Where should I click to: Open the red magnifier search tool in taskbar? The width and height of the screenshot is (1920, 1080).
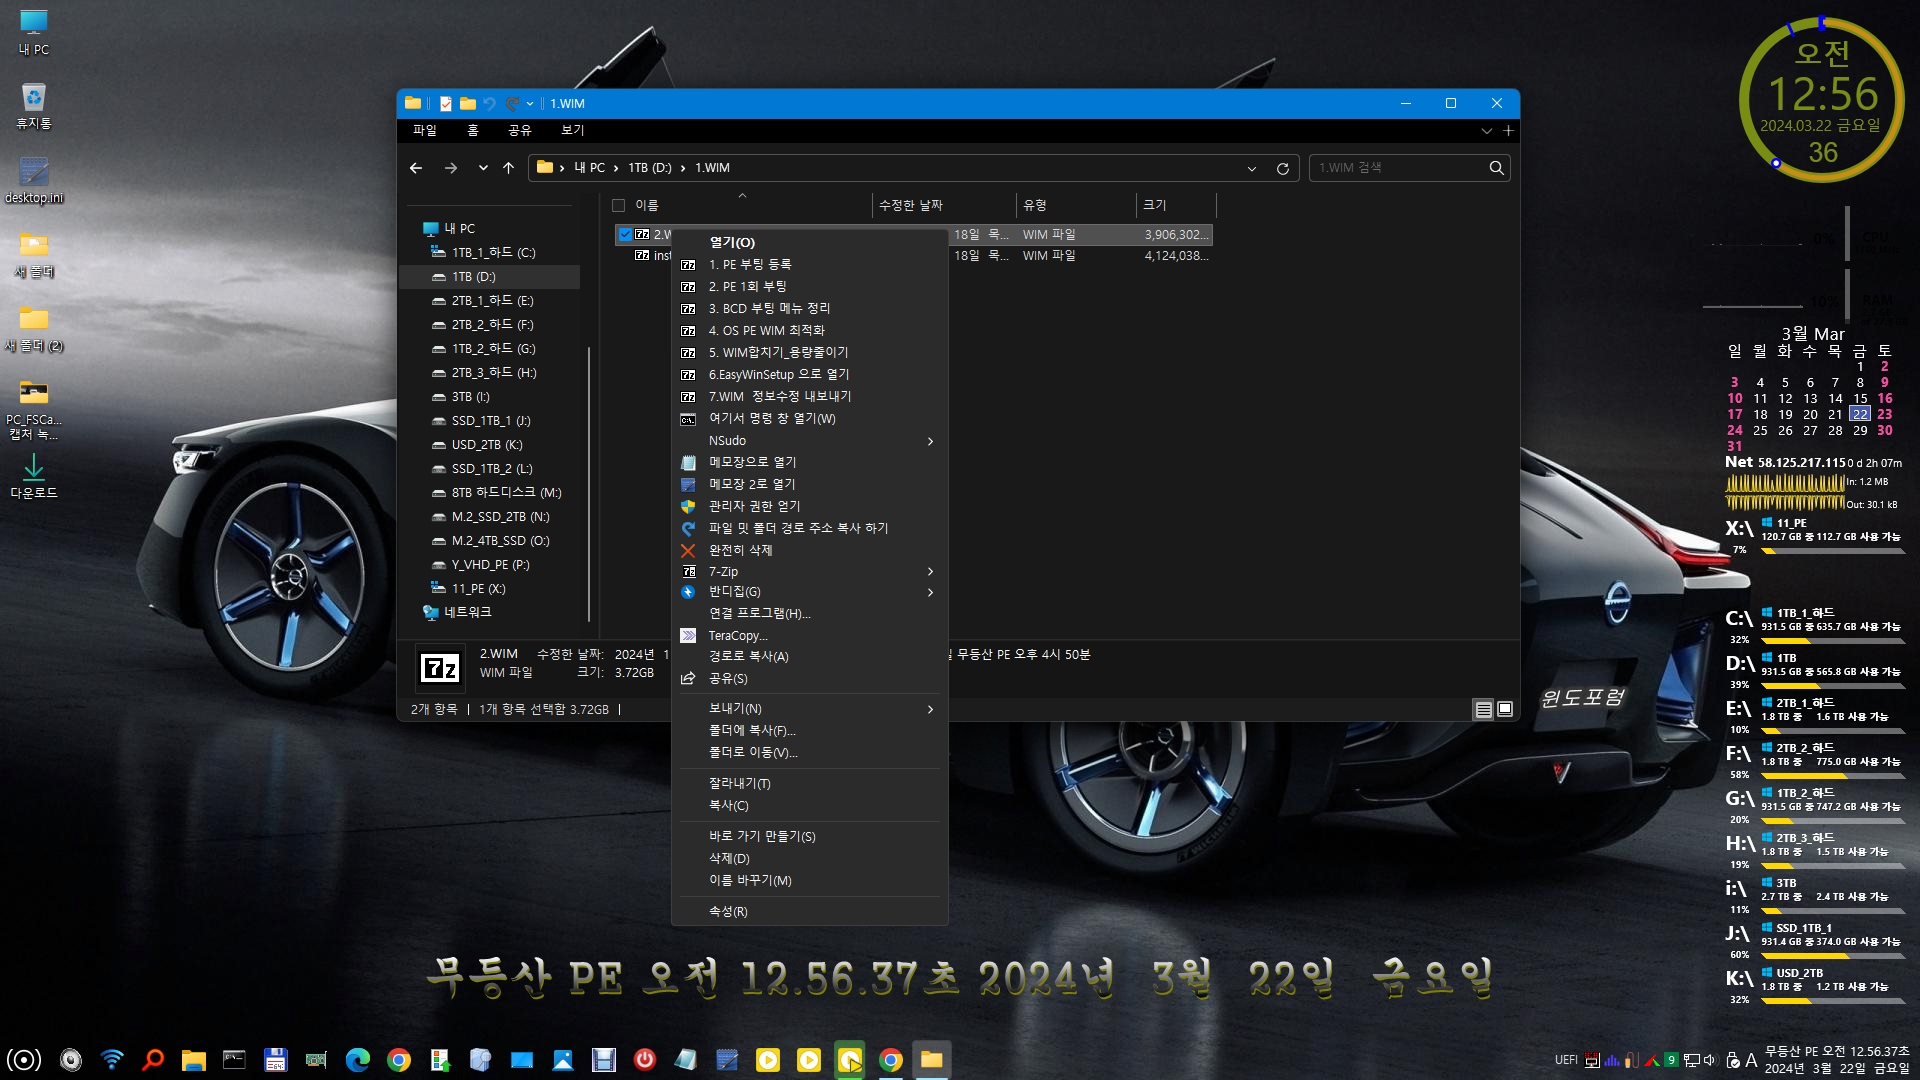pyautogui.click(x=153, y=1059)
